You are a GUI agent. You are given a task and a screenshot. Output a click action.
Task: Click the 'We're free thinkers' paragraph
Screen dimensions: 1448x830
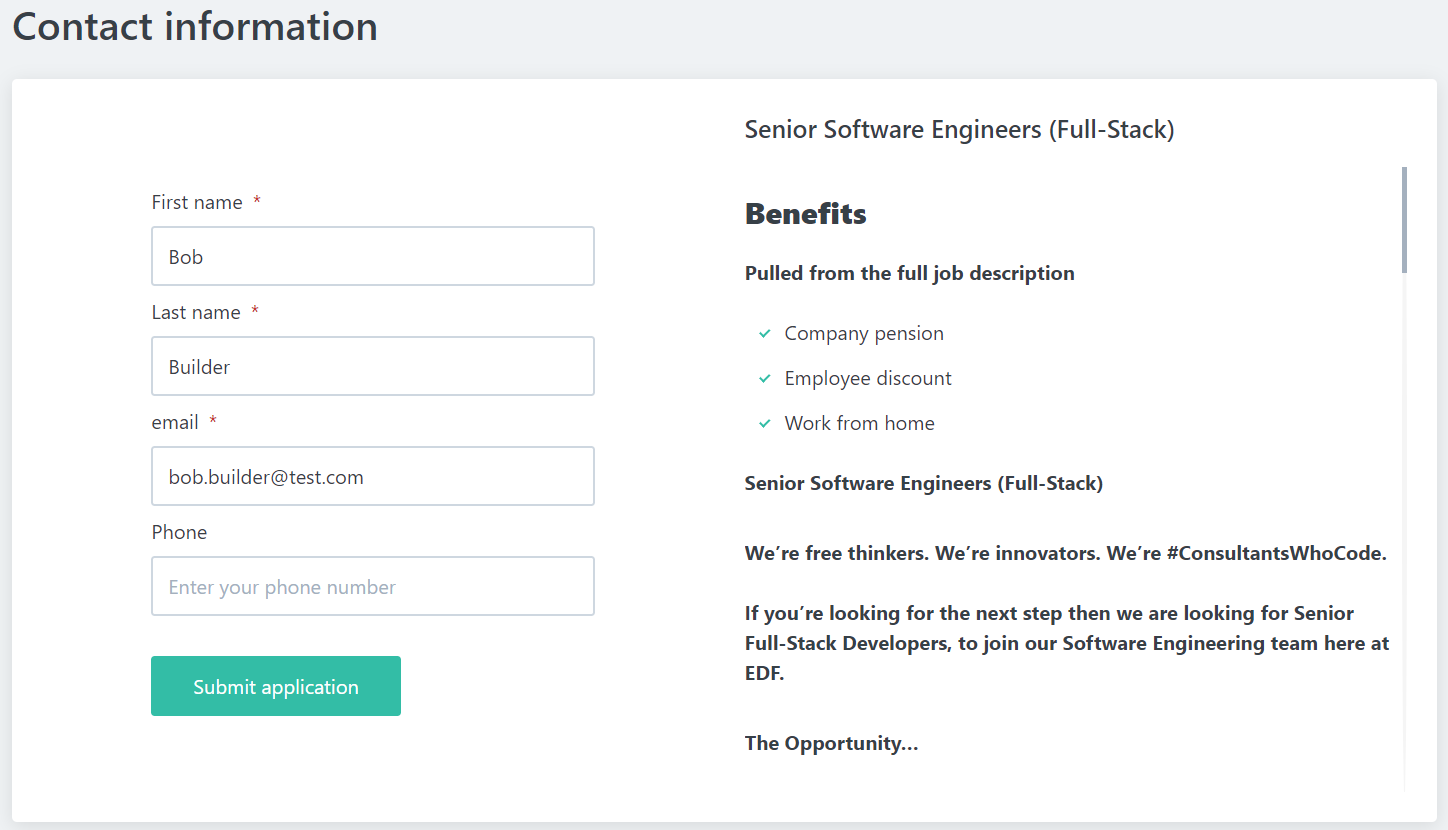(x=1065, y=553)
